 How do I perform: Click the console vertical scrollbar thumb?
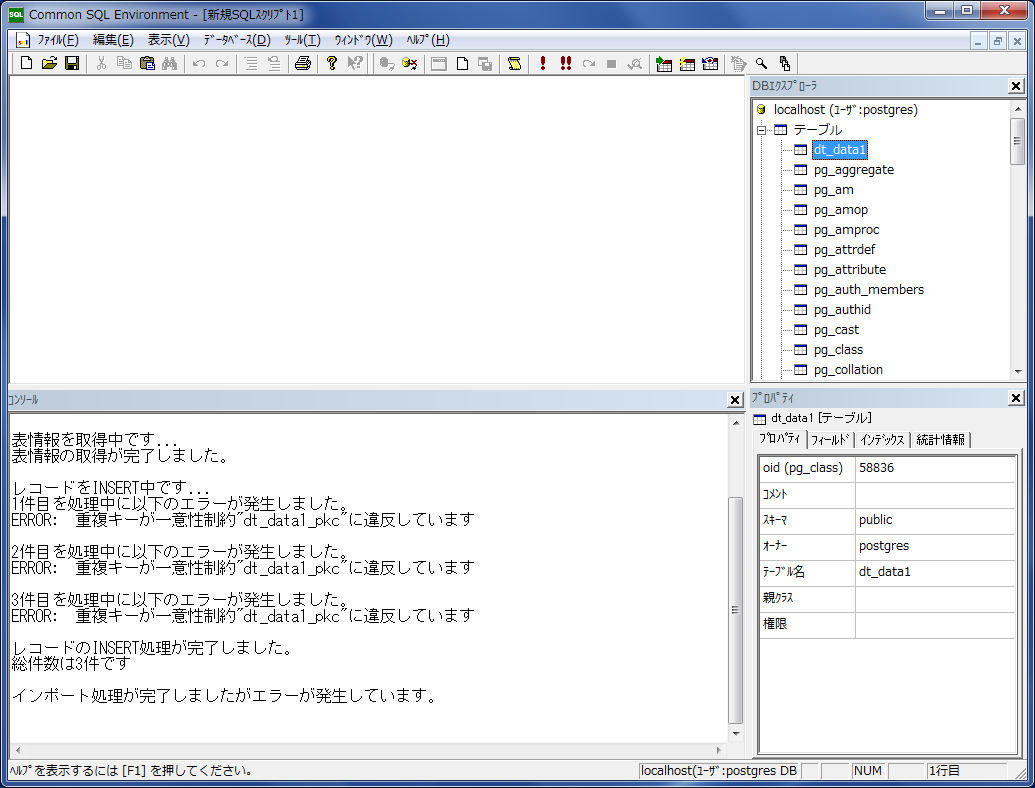tap(735, 610)
